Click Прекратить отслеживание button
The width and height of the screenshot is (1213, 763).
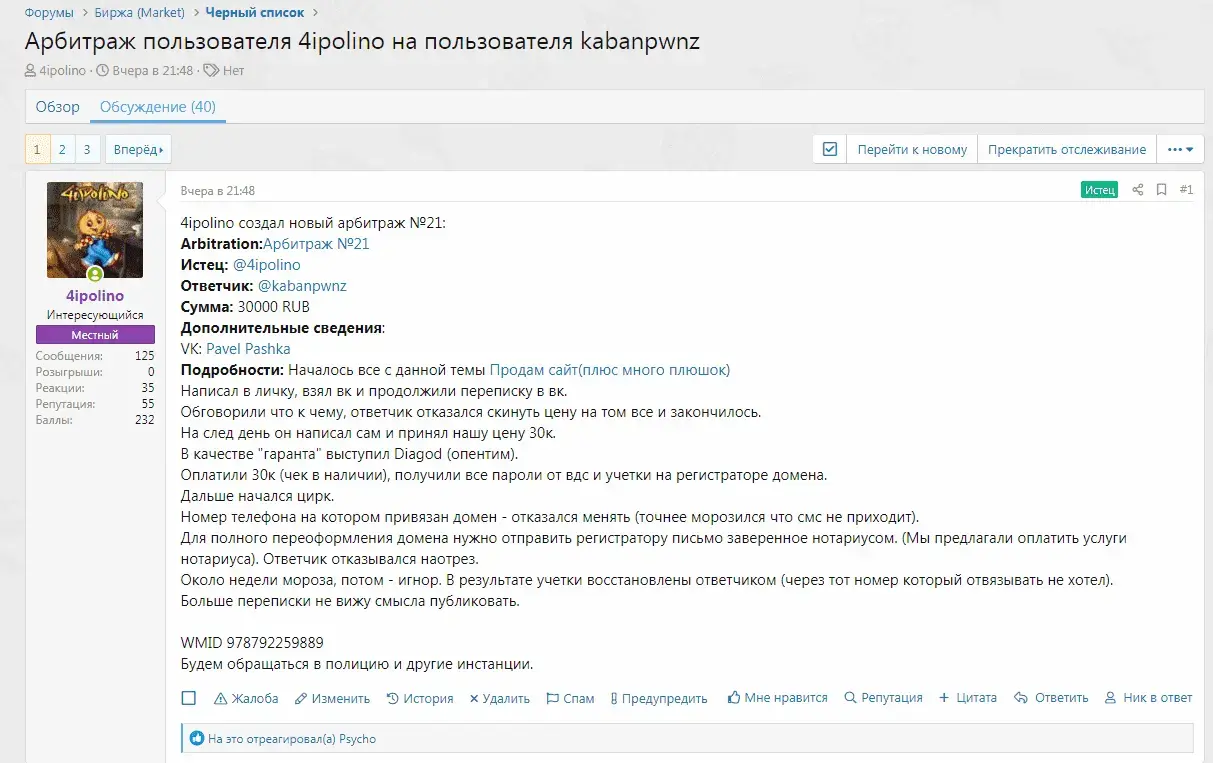click(x=1067, y=149)
